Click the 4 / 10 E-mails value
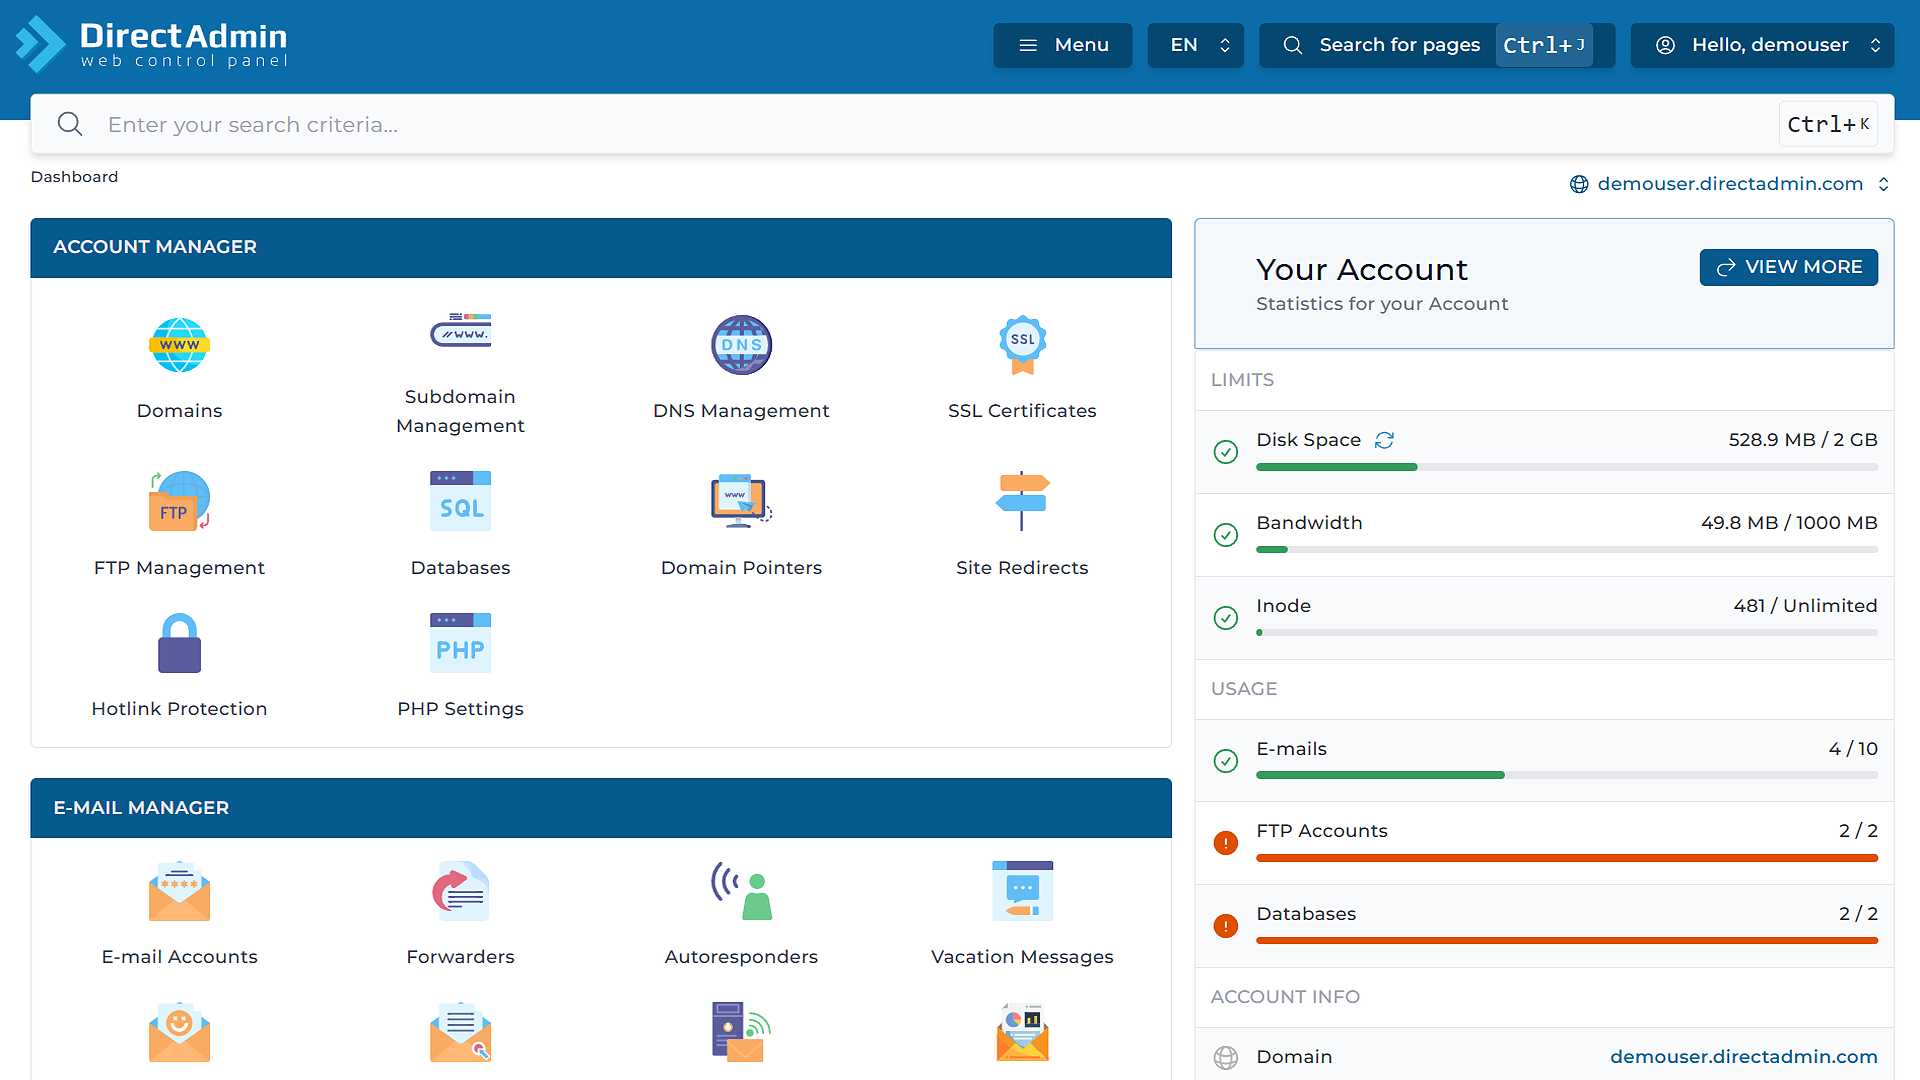Image resolution: width=1920 pixels, height=1080 pixels. pos(1852,749)
